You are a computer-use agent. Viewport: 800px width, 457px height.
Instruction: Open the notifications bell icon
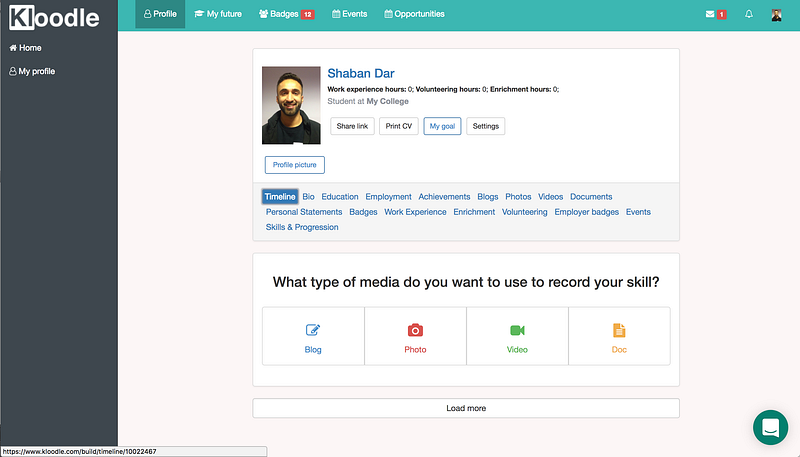pos(748,14)
